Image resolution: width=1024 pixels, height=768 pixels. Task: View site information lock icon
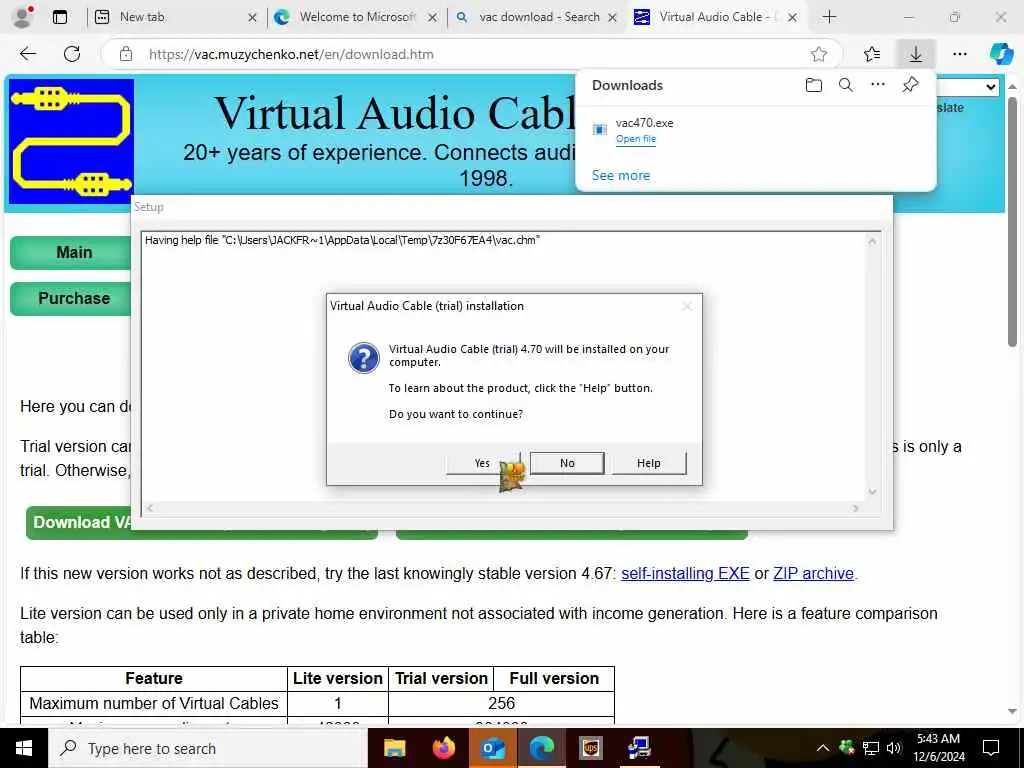click(x=126, y=54)
